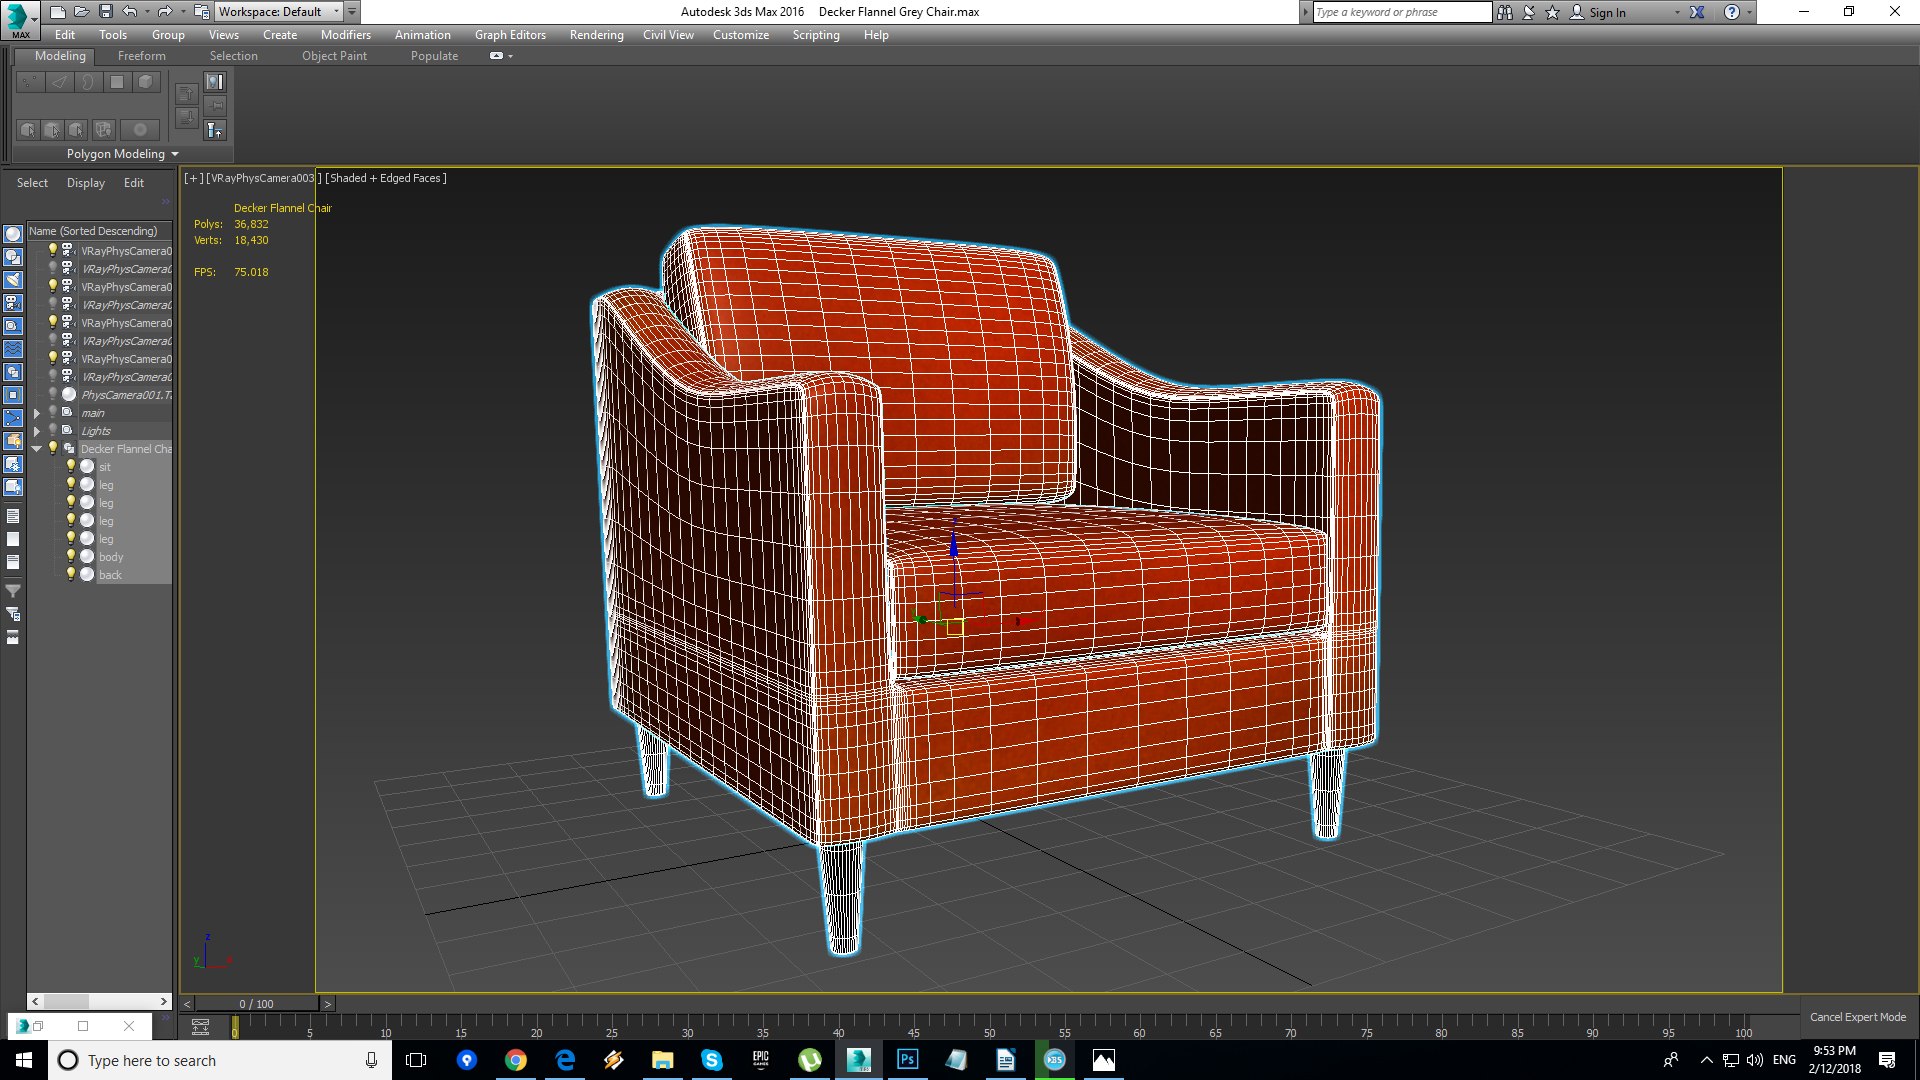Collapse the Decker Flannel Chair group
Viewport: 1920px width, 1080px height.
pyautogui.click(x=37, y=449)
